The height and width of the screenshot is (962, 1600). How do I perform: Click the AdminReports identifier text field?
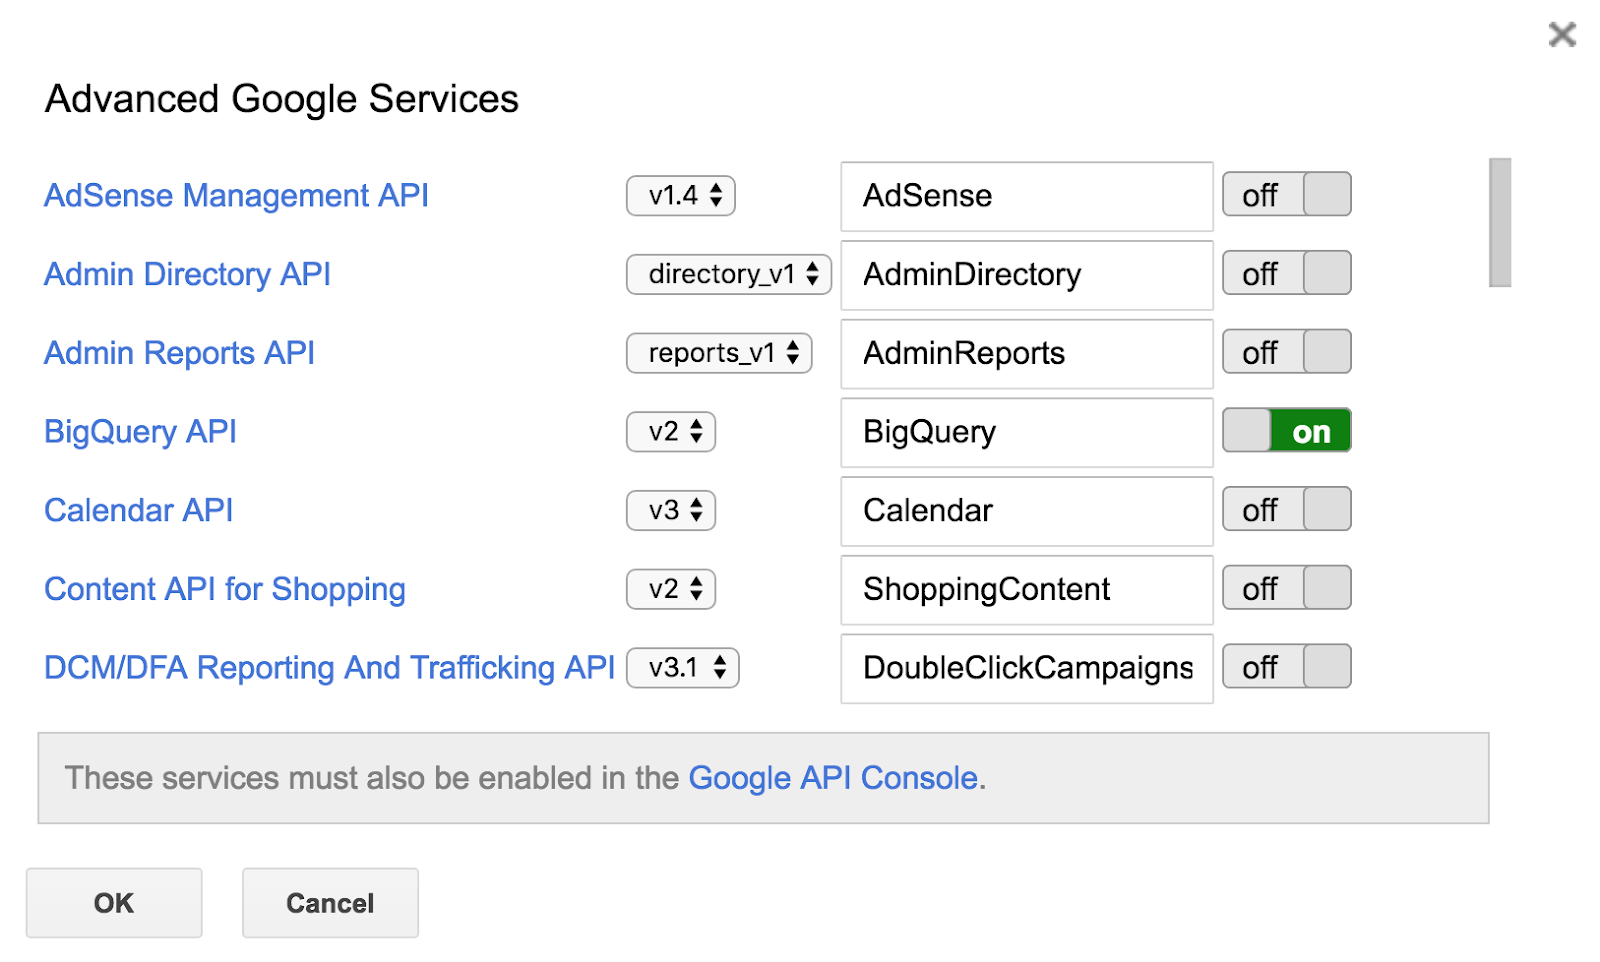tap(1026, 353)
